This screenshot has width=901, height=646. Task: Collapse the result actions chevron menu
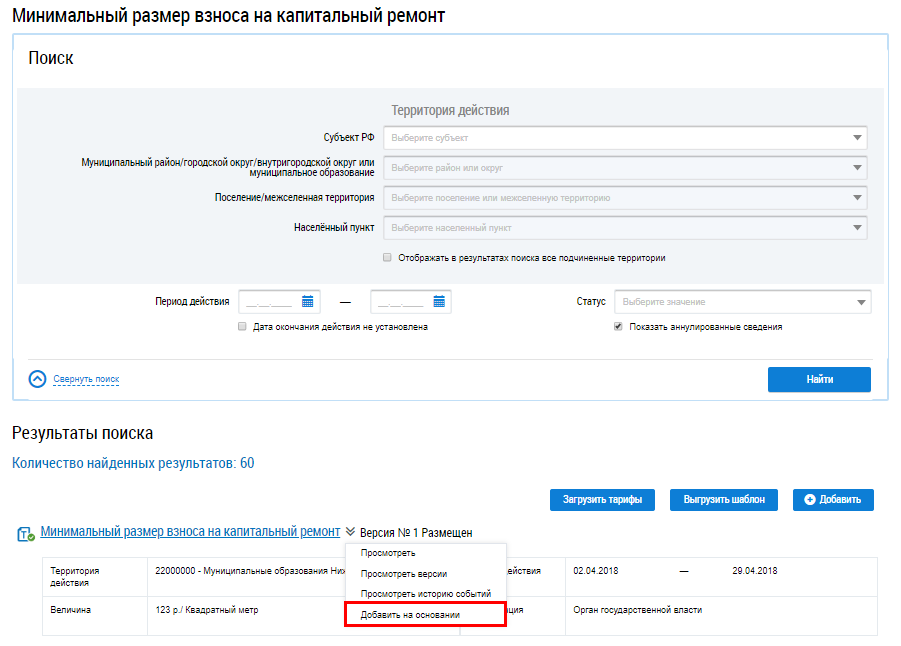pos(351,532)
